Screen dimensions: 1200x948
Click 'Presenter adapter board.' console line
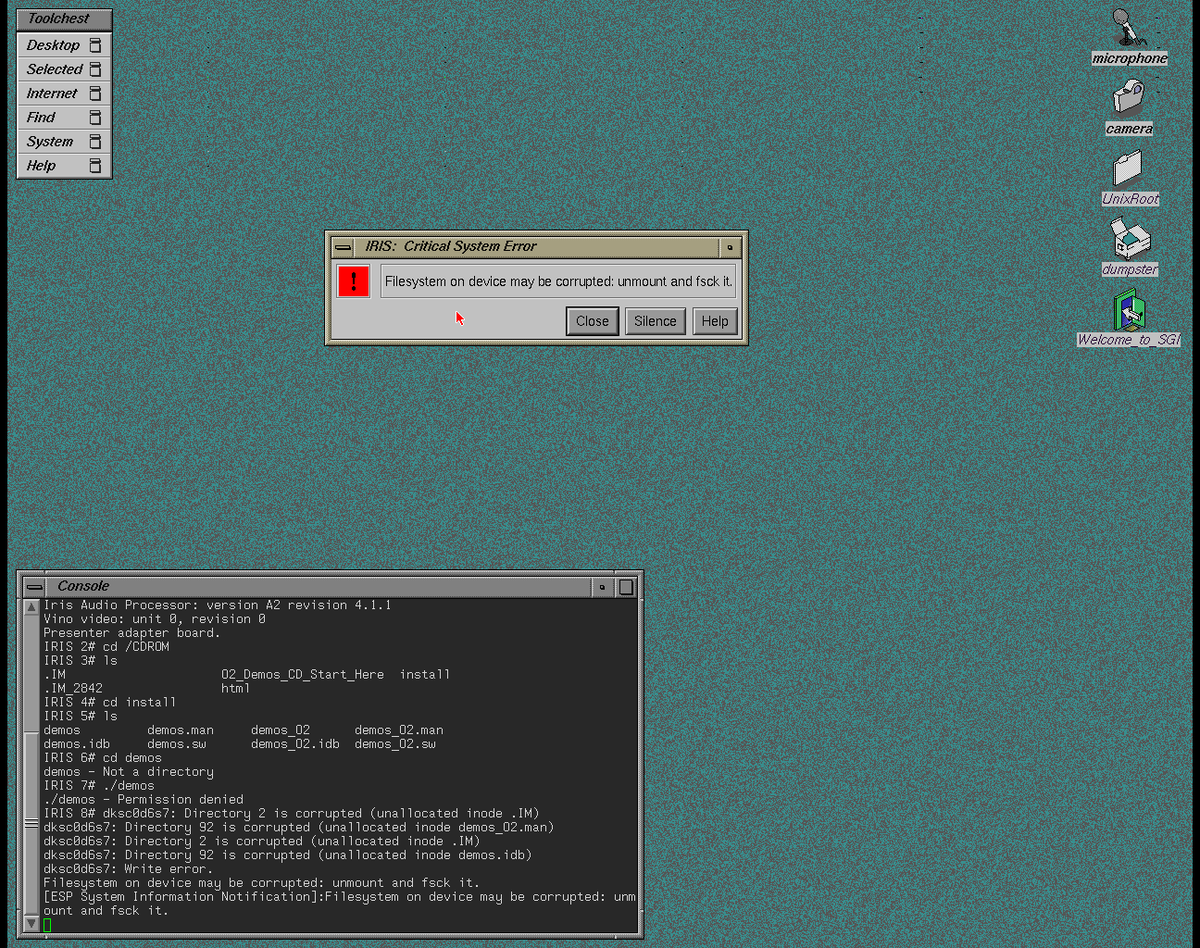[132, 633]
